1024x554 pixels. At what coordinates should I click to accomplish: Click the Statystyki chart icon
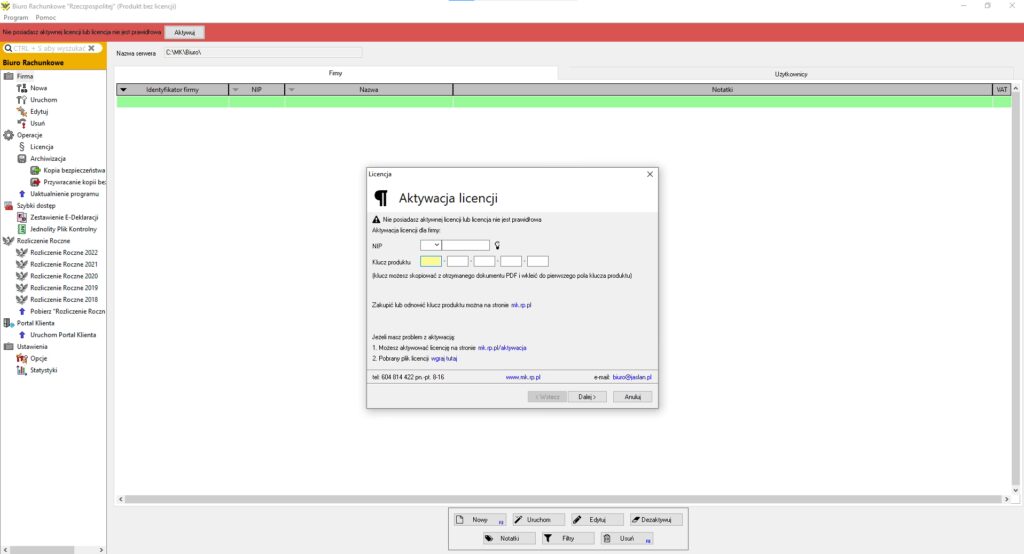(x=22, y=370)
